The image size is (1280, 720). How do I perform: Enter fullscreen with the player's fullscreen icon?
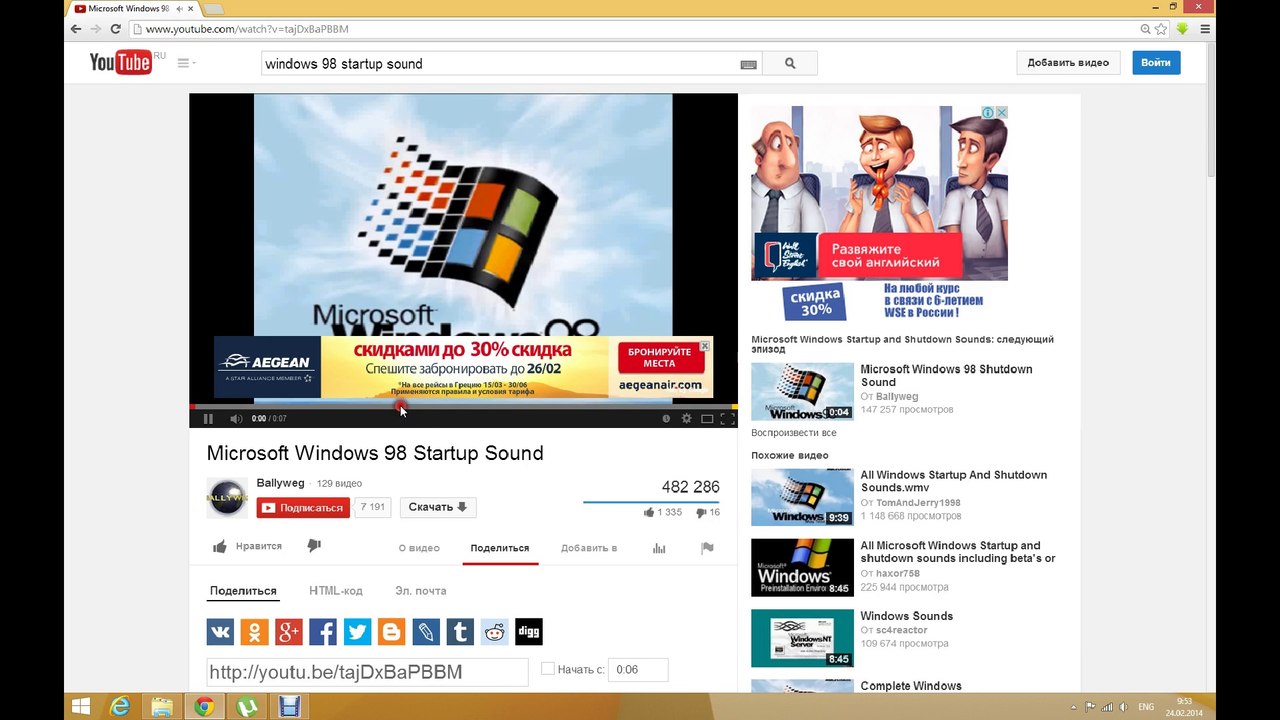tap(727, 419)
